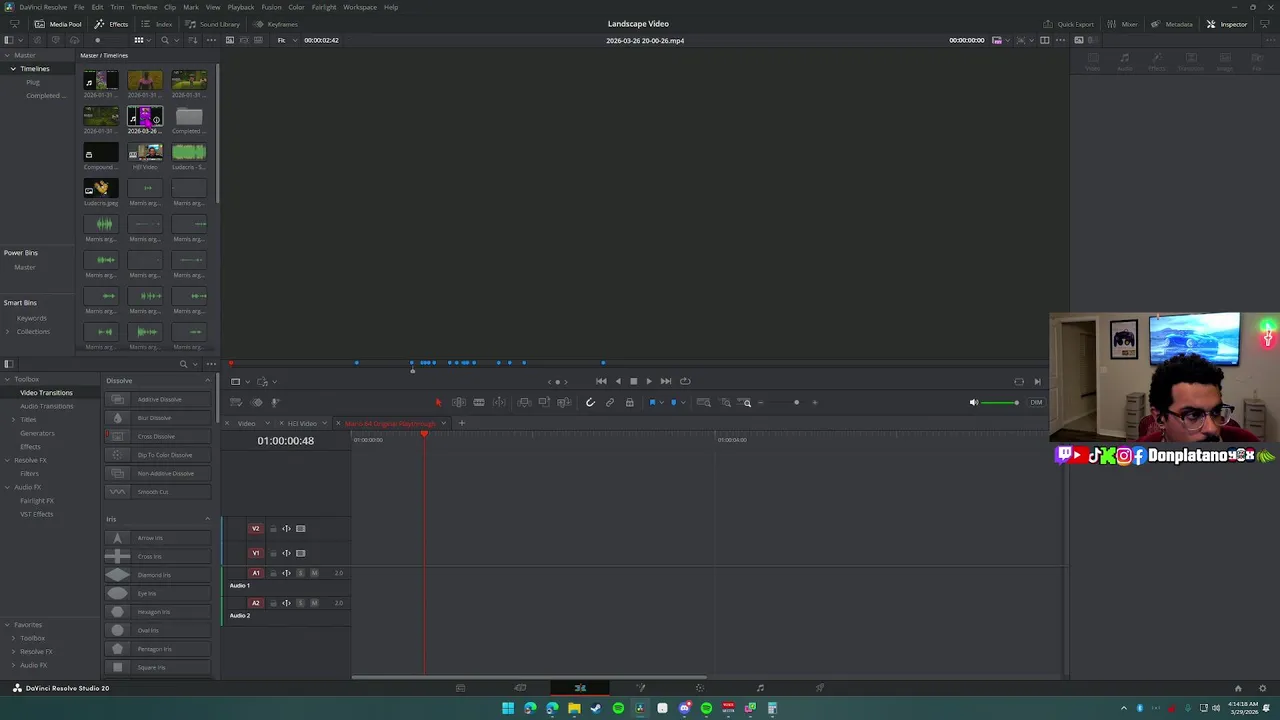Mute monitor audio with speaker icon

pos(974,402)
